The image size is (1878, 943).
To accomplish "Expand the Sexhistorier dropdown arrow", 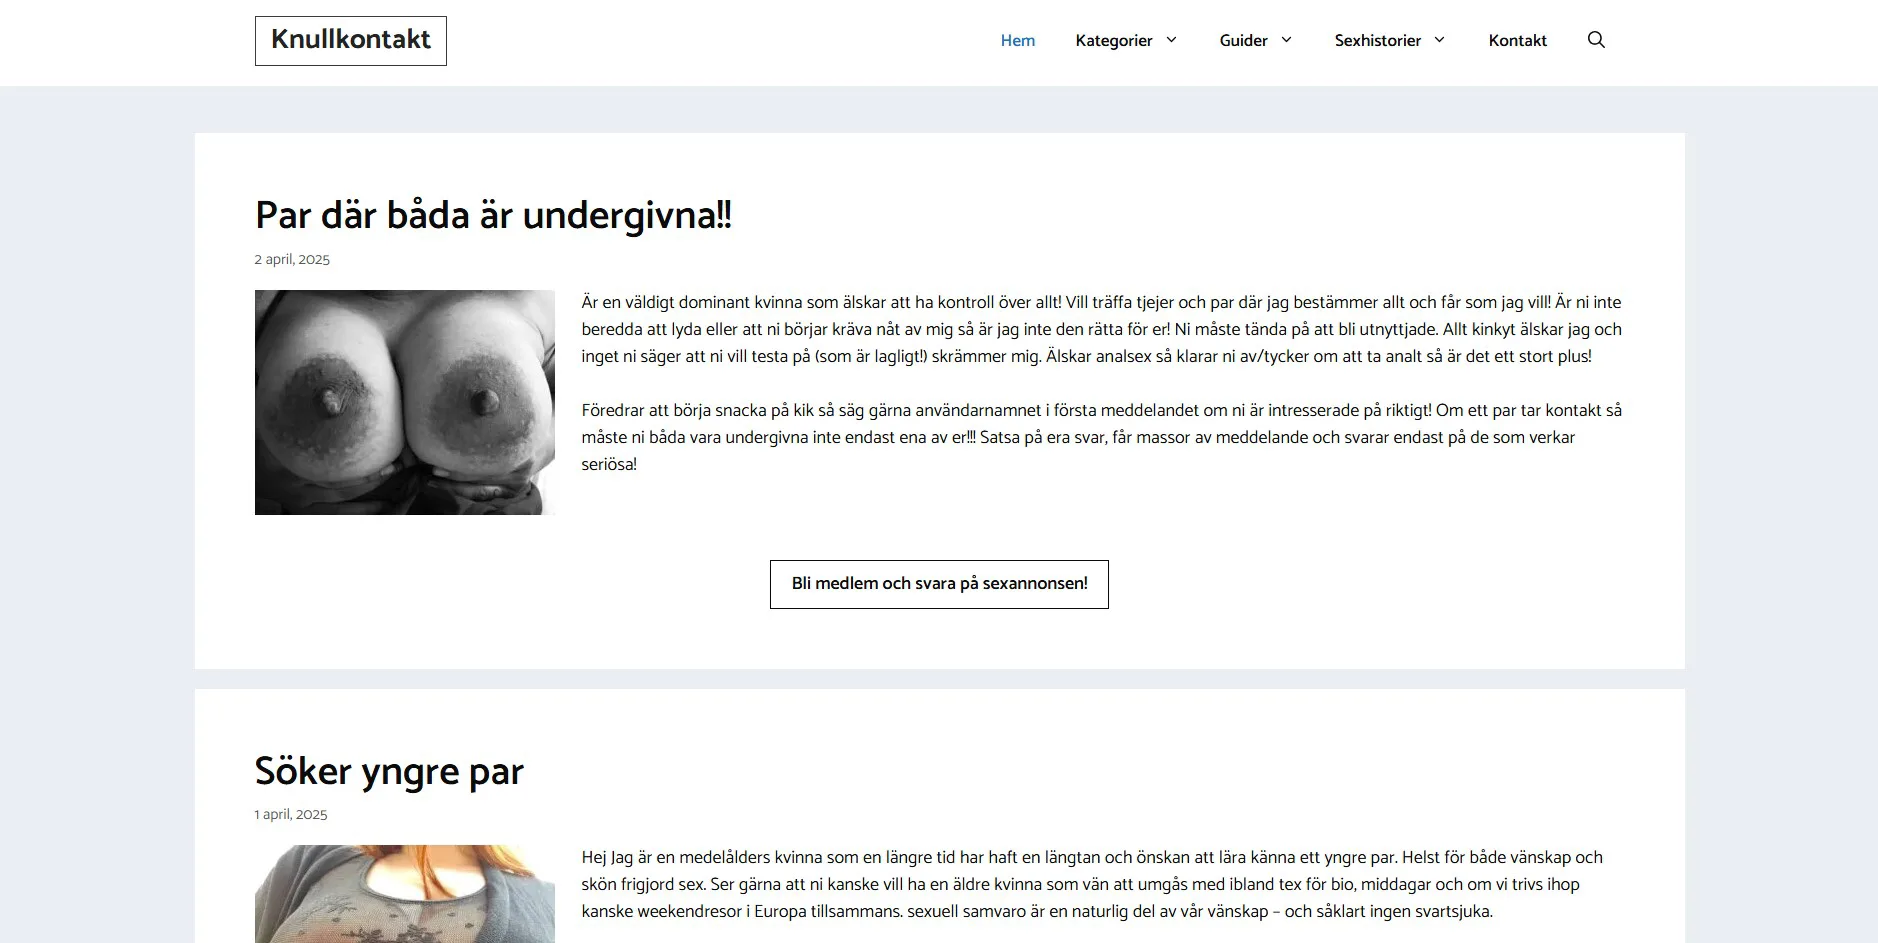I will [1440, 40].
